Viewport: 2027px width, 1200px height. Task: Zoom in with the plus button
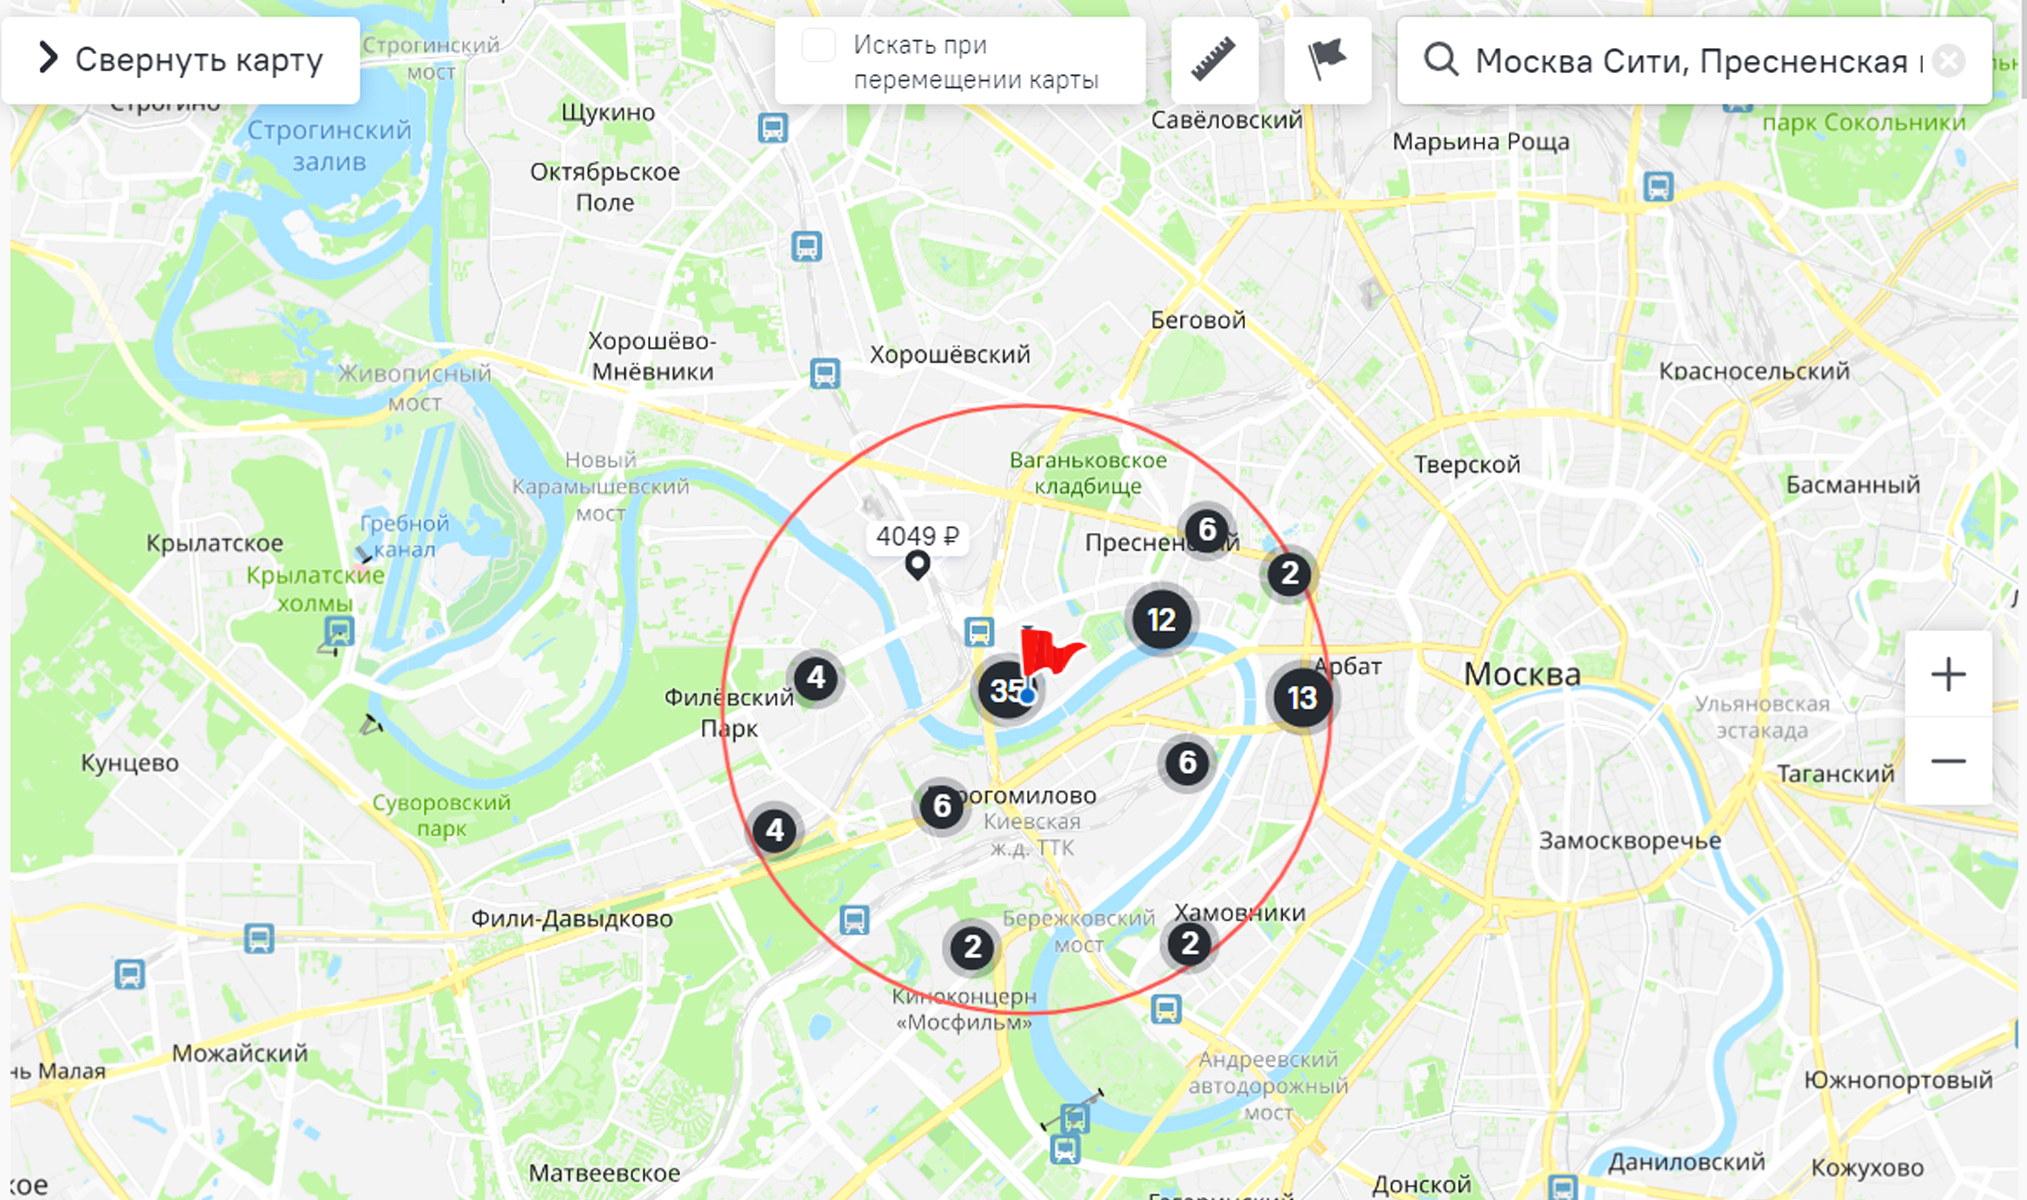(1948, 674)
